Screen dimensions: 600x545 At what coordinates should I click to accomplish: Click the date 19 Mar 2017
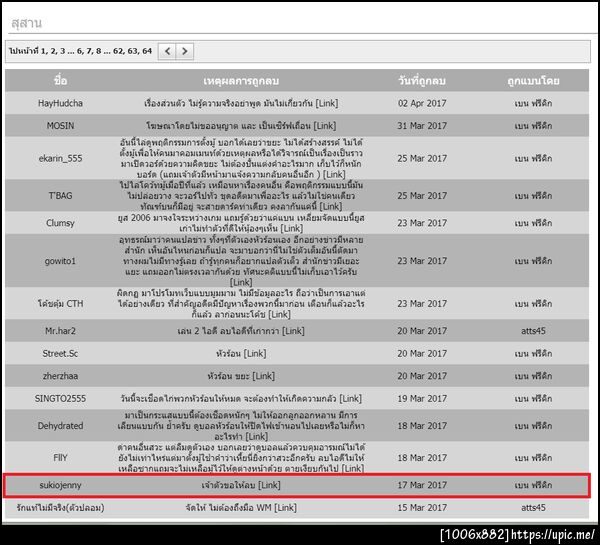(422, 398)
